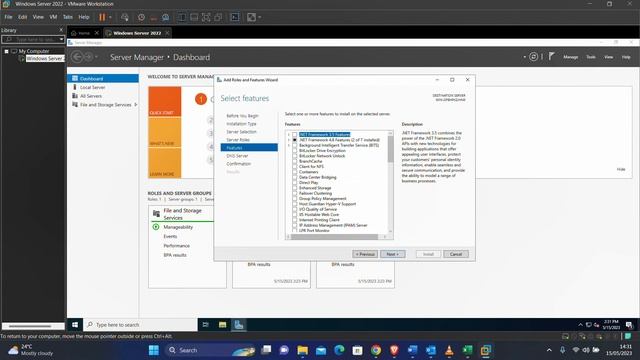Open VMware snapshot manager icon
This screenshot has width=640, height=360.
pos(166,17)
